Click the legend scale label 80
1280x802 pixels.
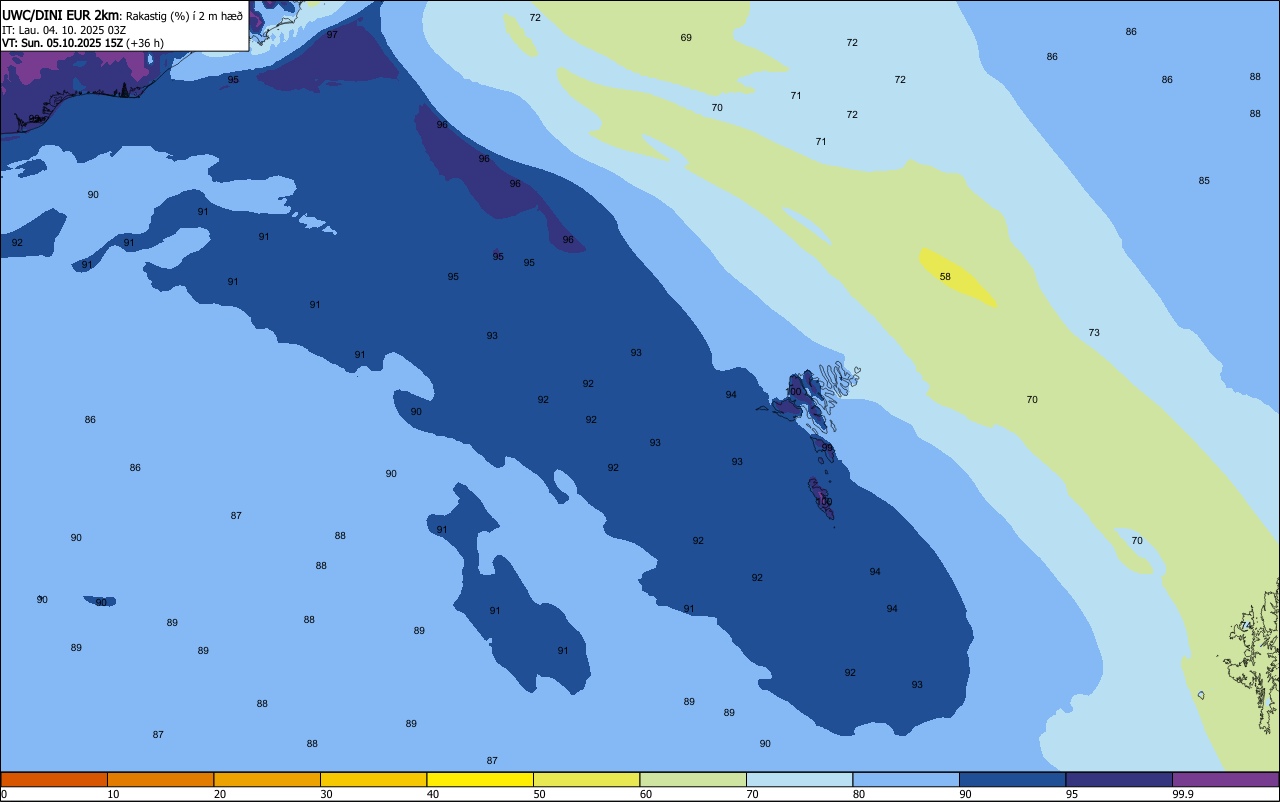(859, 794)
